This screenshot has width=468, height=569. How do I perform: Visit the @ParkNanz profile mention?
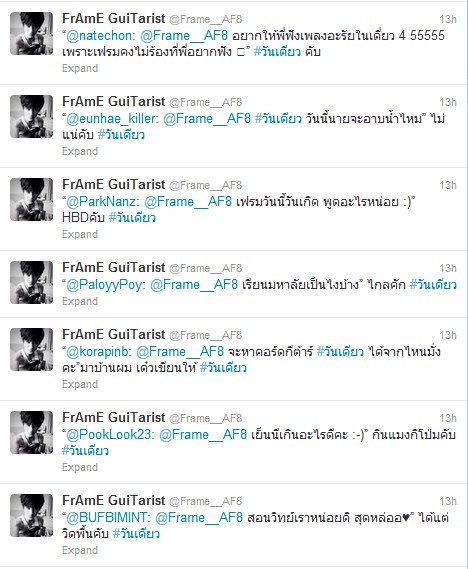(x=101, y=202)
